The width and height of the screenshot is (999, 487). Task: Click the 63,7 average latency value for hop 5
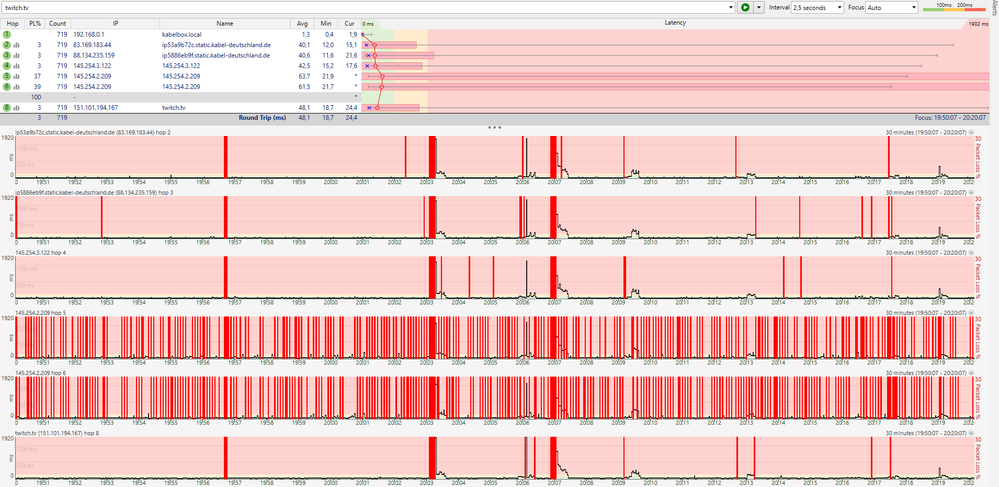pos(303,76)
